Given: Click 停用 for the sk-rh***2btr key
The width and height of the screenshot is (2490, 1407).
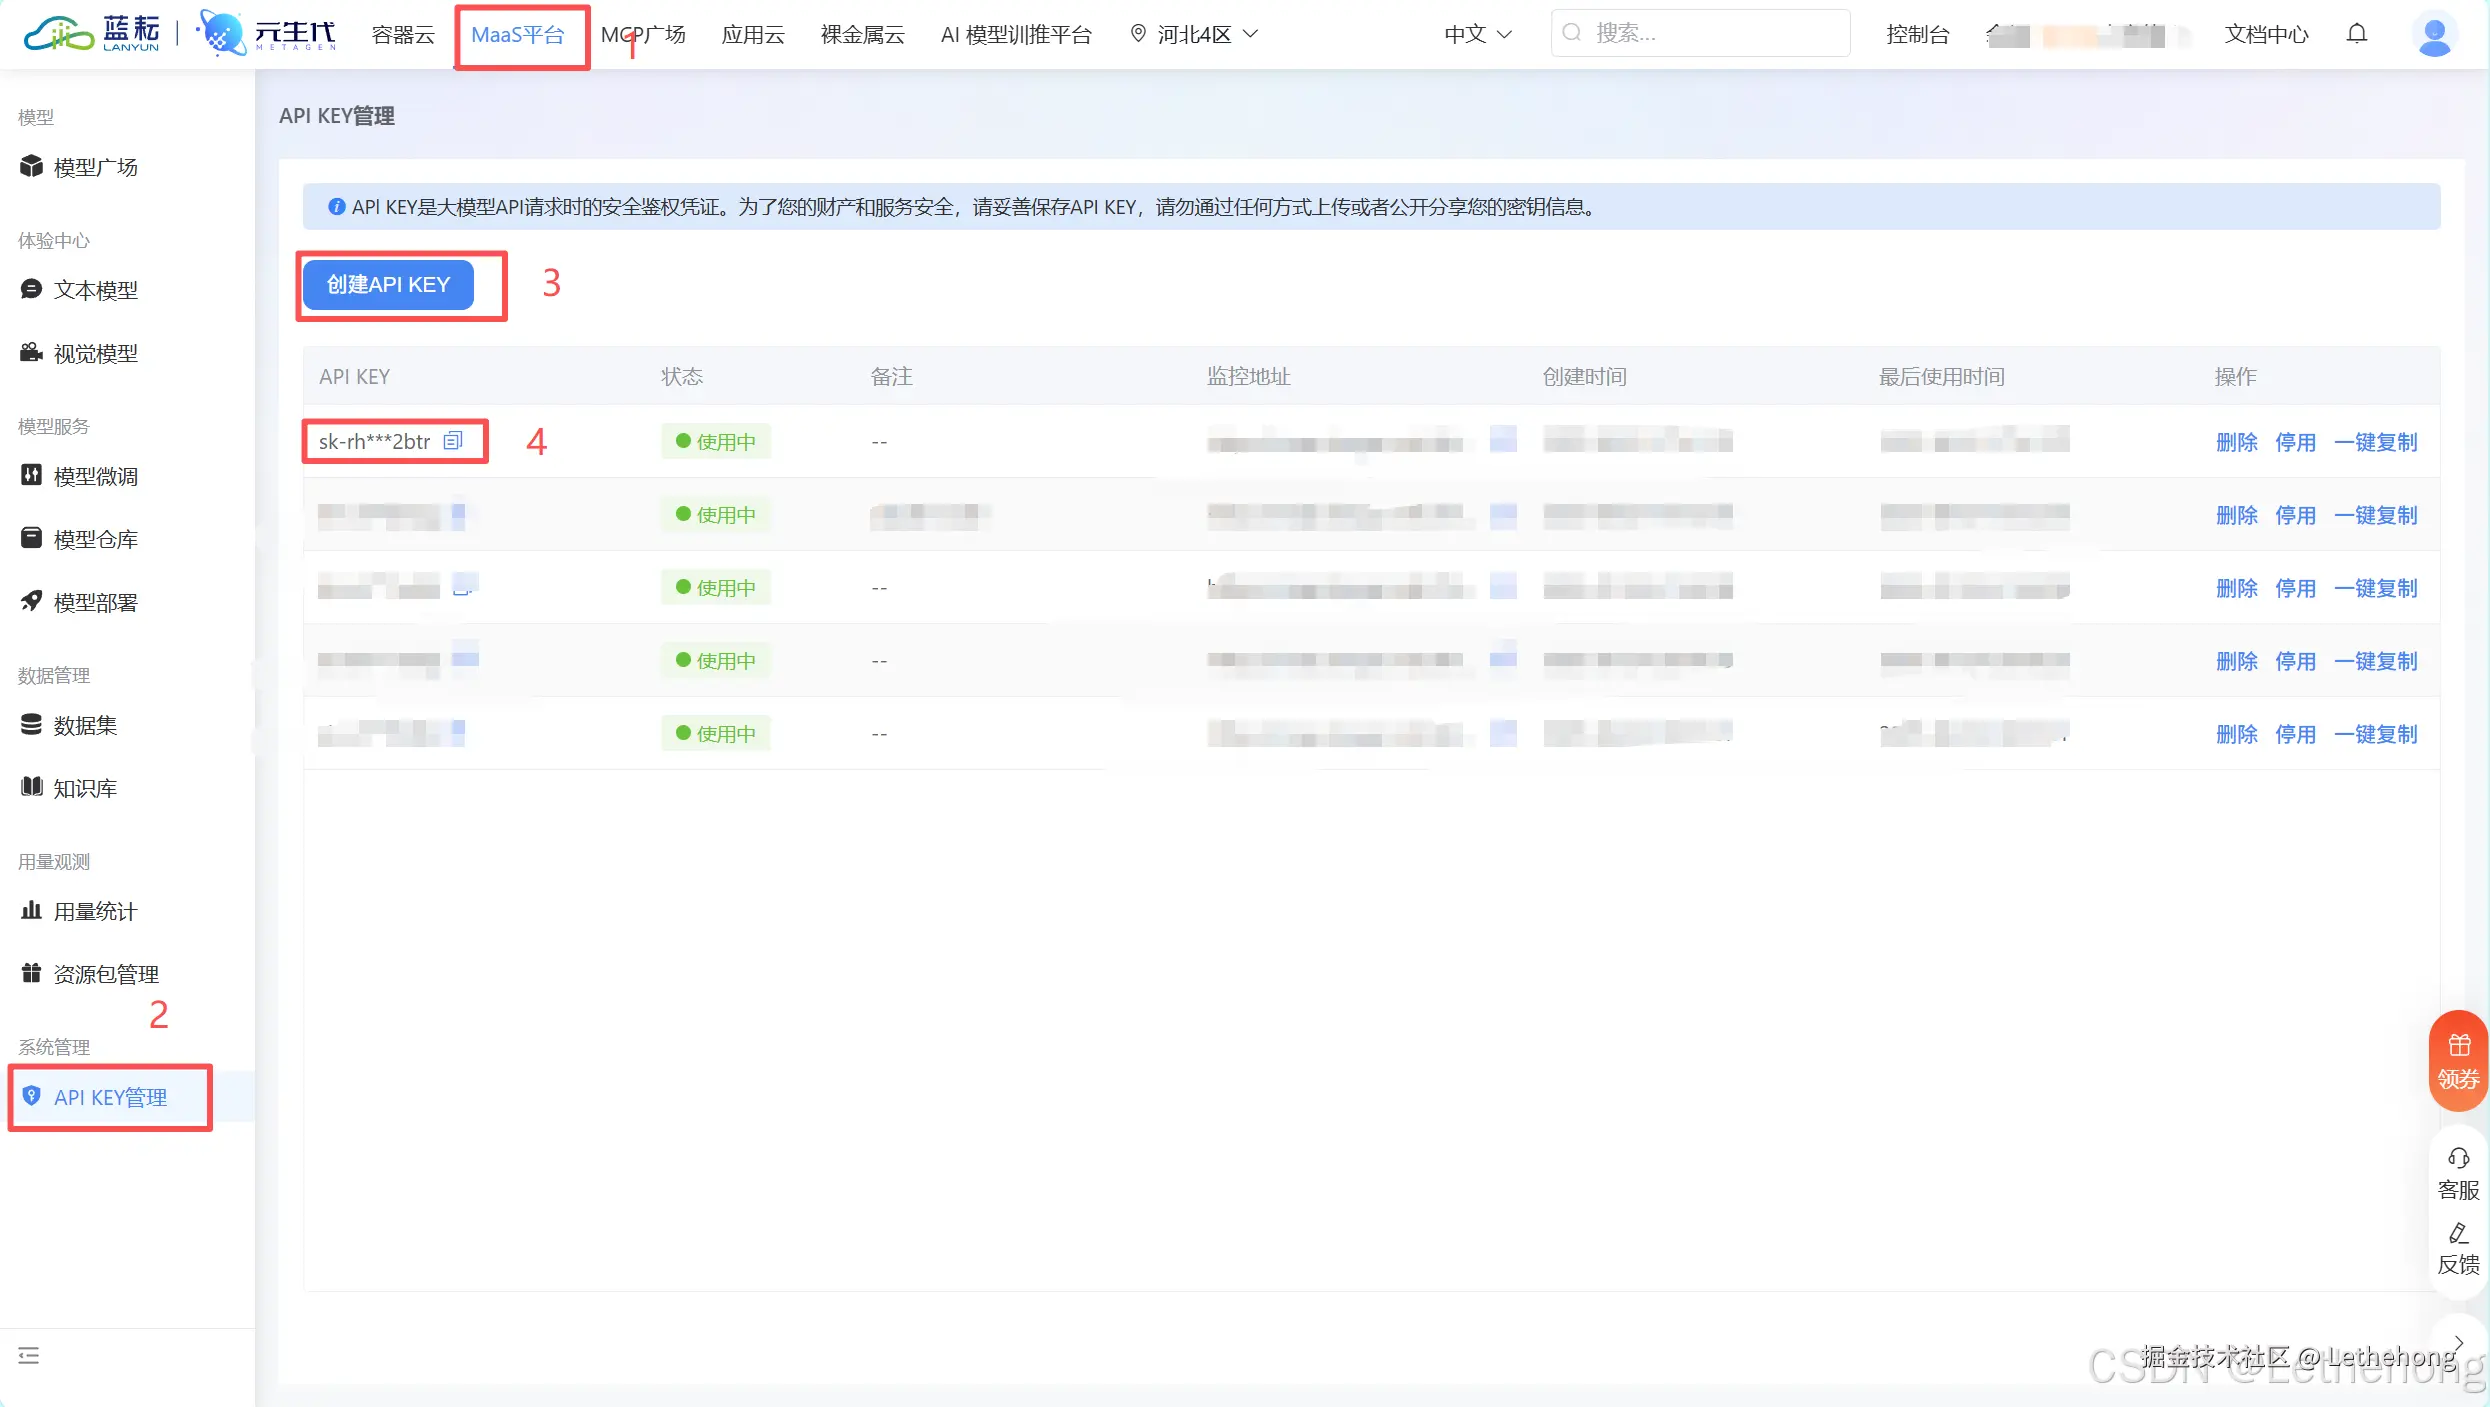Looking at the screenshot, I should (2295, 442).
